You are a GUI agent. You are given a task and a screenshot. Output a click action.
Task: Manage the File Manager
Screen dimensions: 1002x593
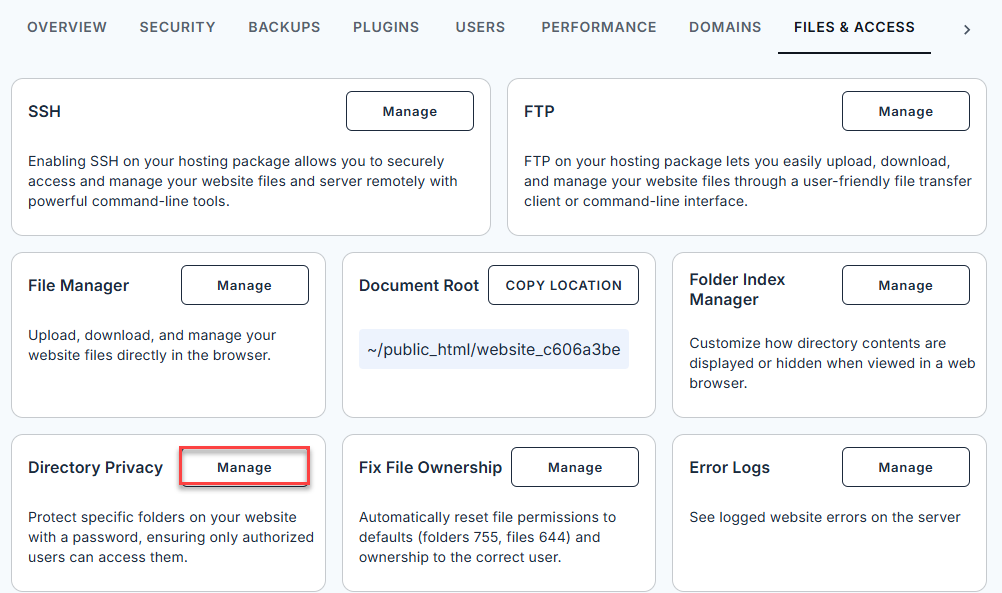click(x=244, y=285)
